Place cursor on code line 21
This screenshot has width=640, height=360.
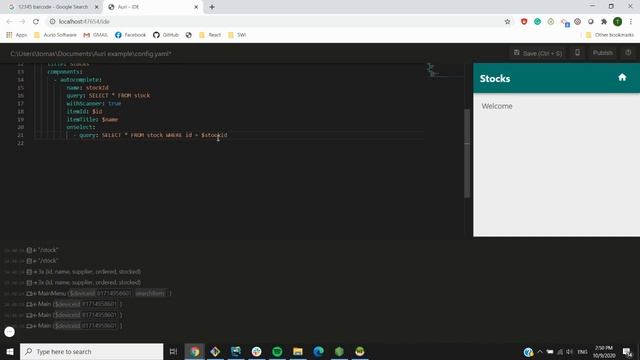point(229,135)
